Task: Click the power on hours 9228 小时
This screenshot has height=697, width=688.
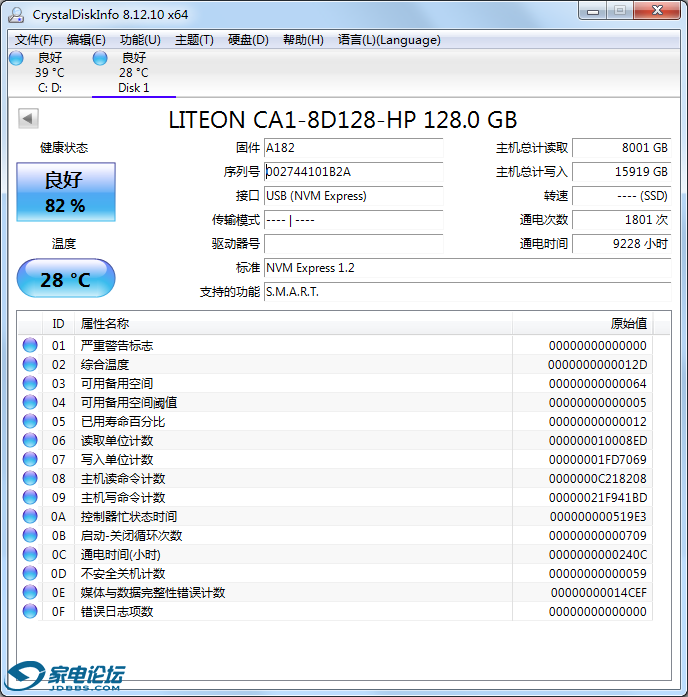Action: tap(621, 244)
